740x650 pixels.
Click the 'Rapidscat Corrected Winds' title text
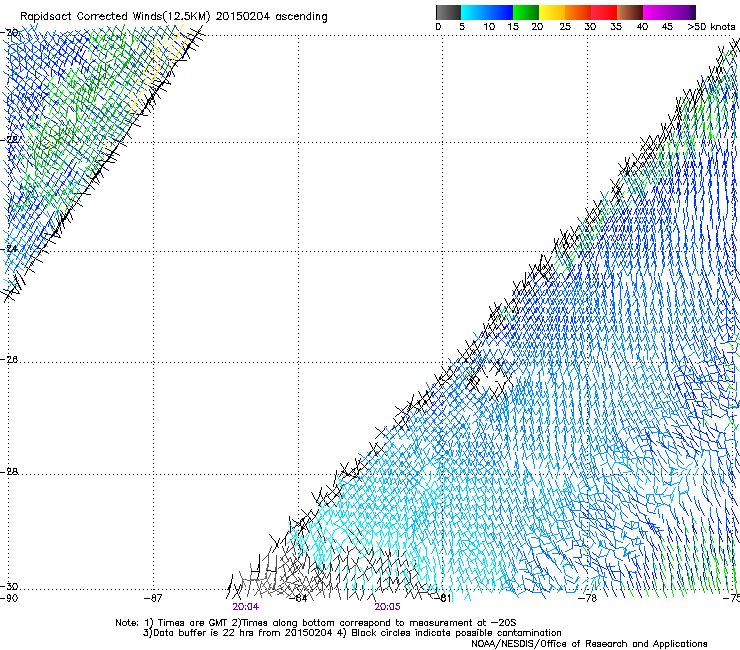coord(91,16)
